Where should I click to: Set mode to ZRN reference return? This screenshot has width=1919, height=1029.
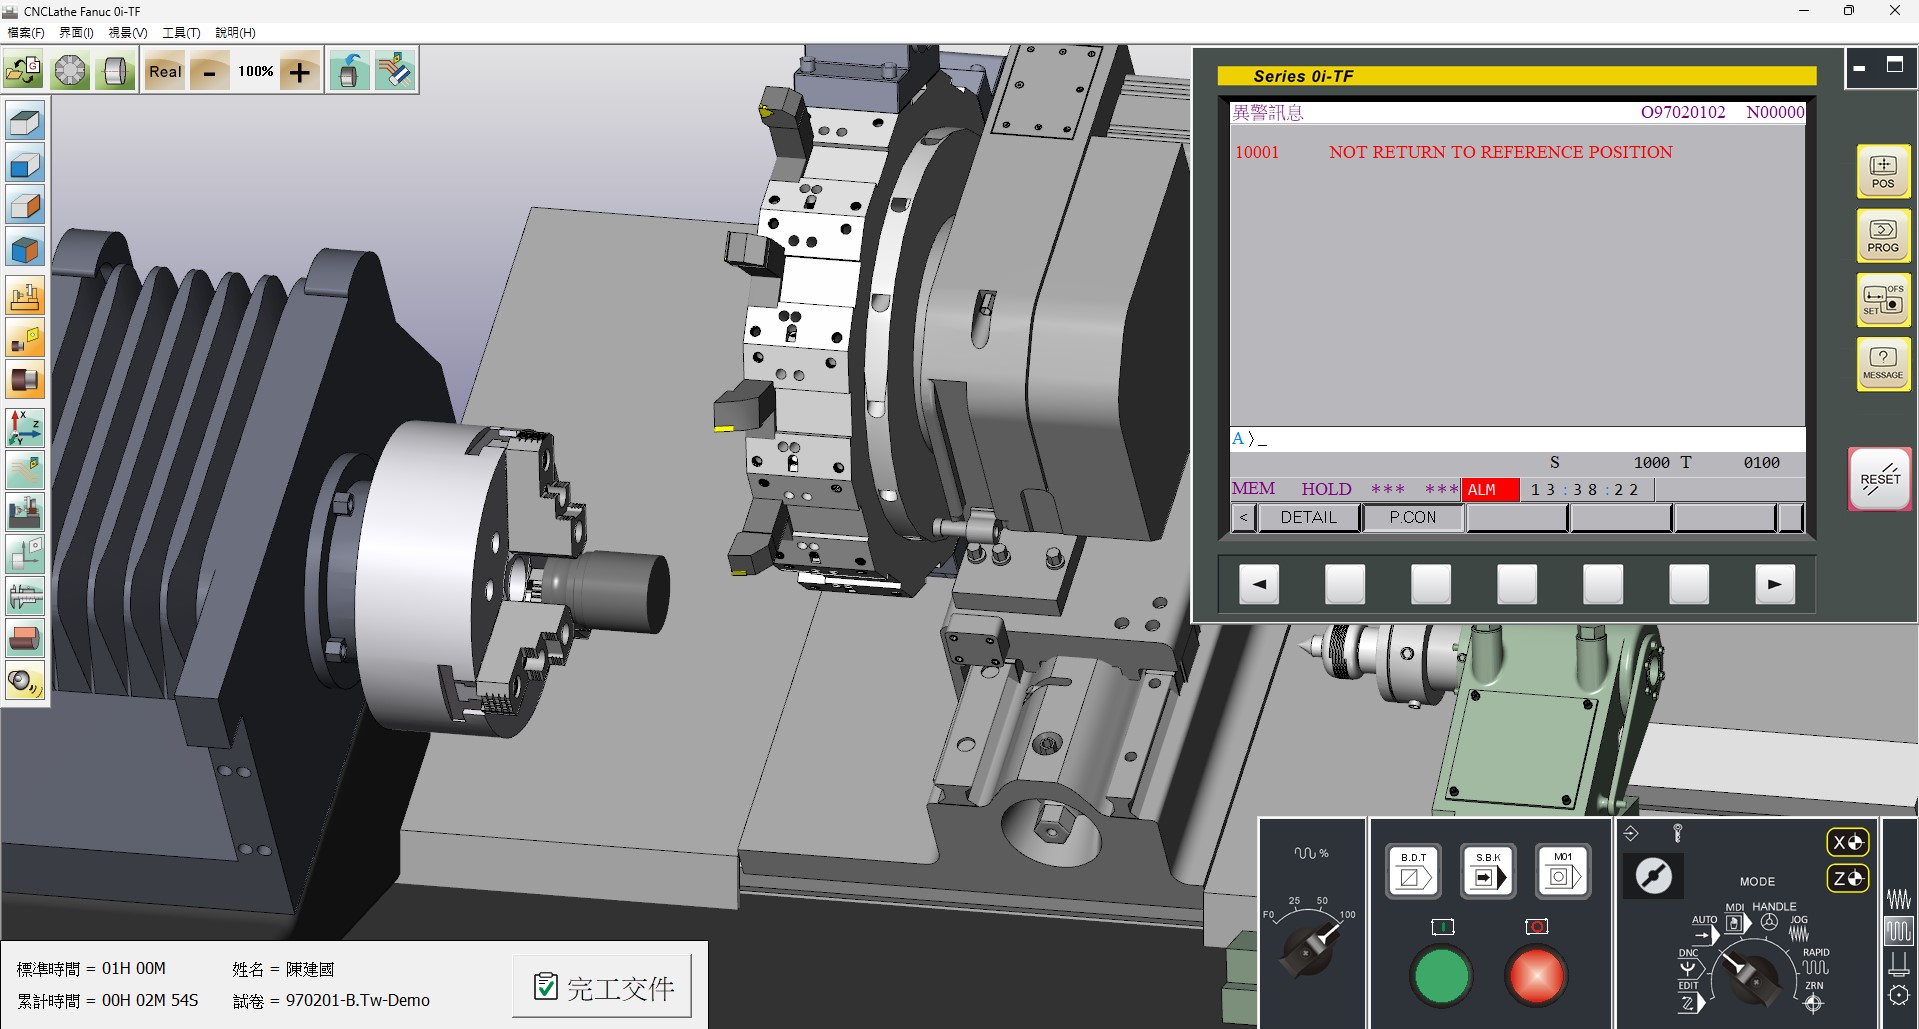(1814, 998)
